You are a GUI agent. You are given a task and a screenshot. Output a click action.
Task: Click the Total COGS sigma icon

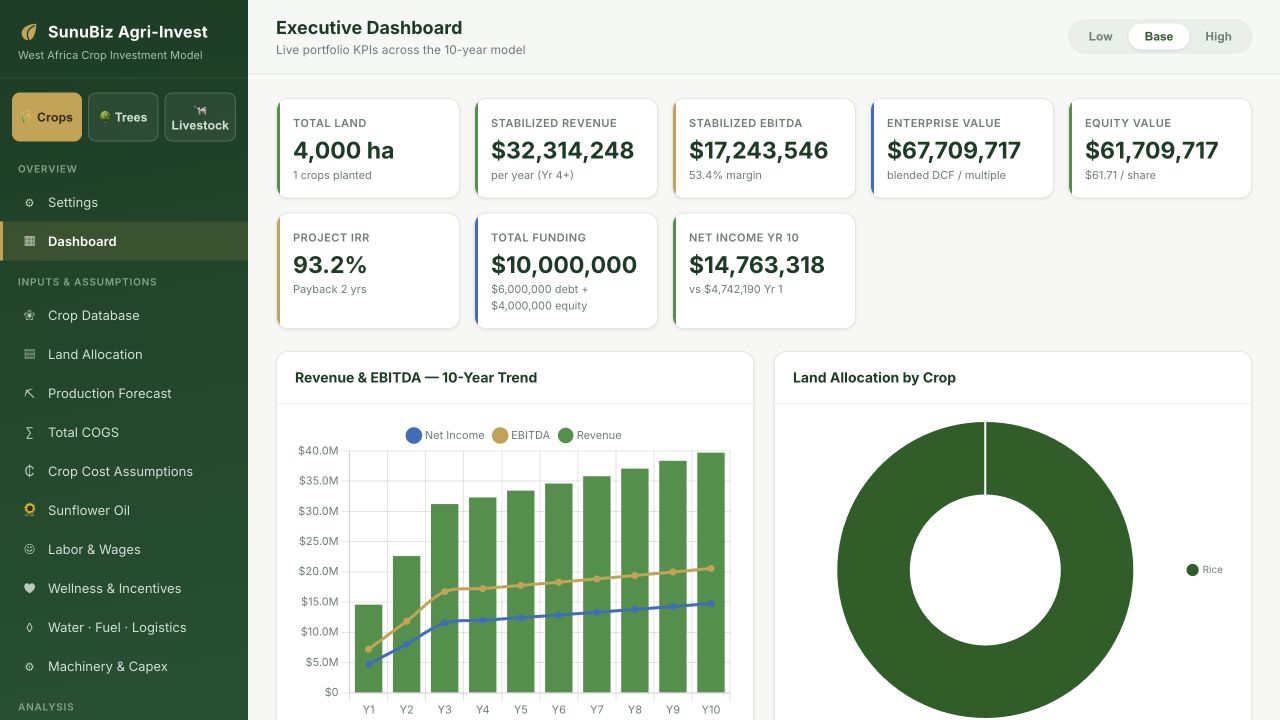(x=29, y=432)
